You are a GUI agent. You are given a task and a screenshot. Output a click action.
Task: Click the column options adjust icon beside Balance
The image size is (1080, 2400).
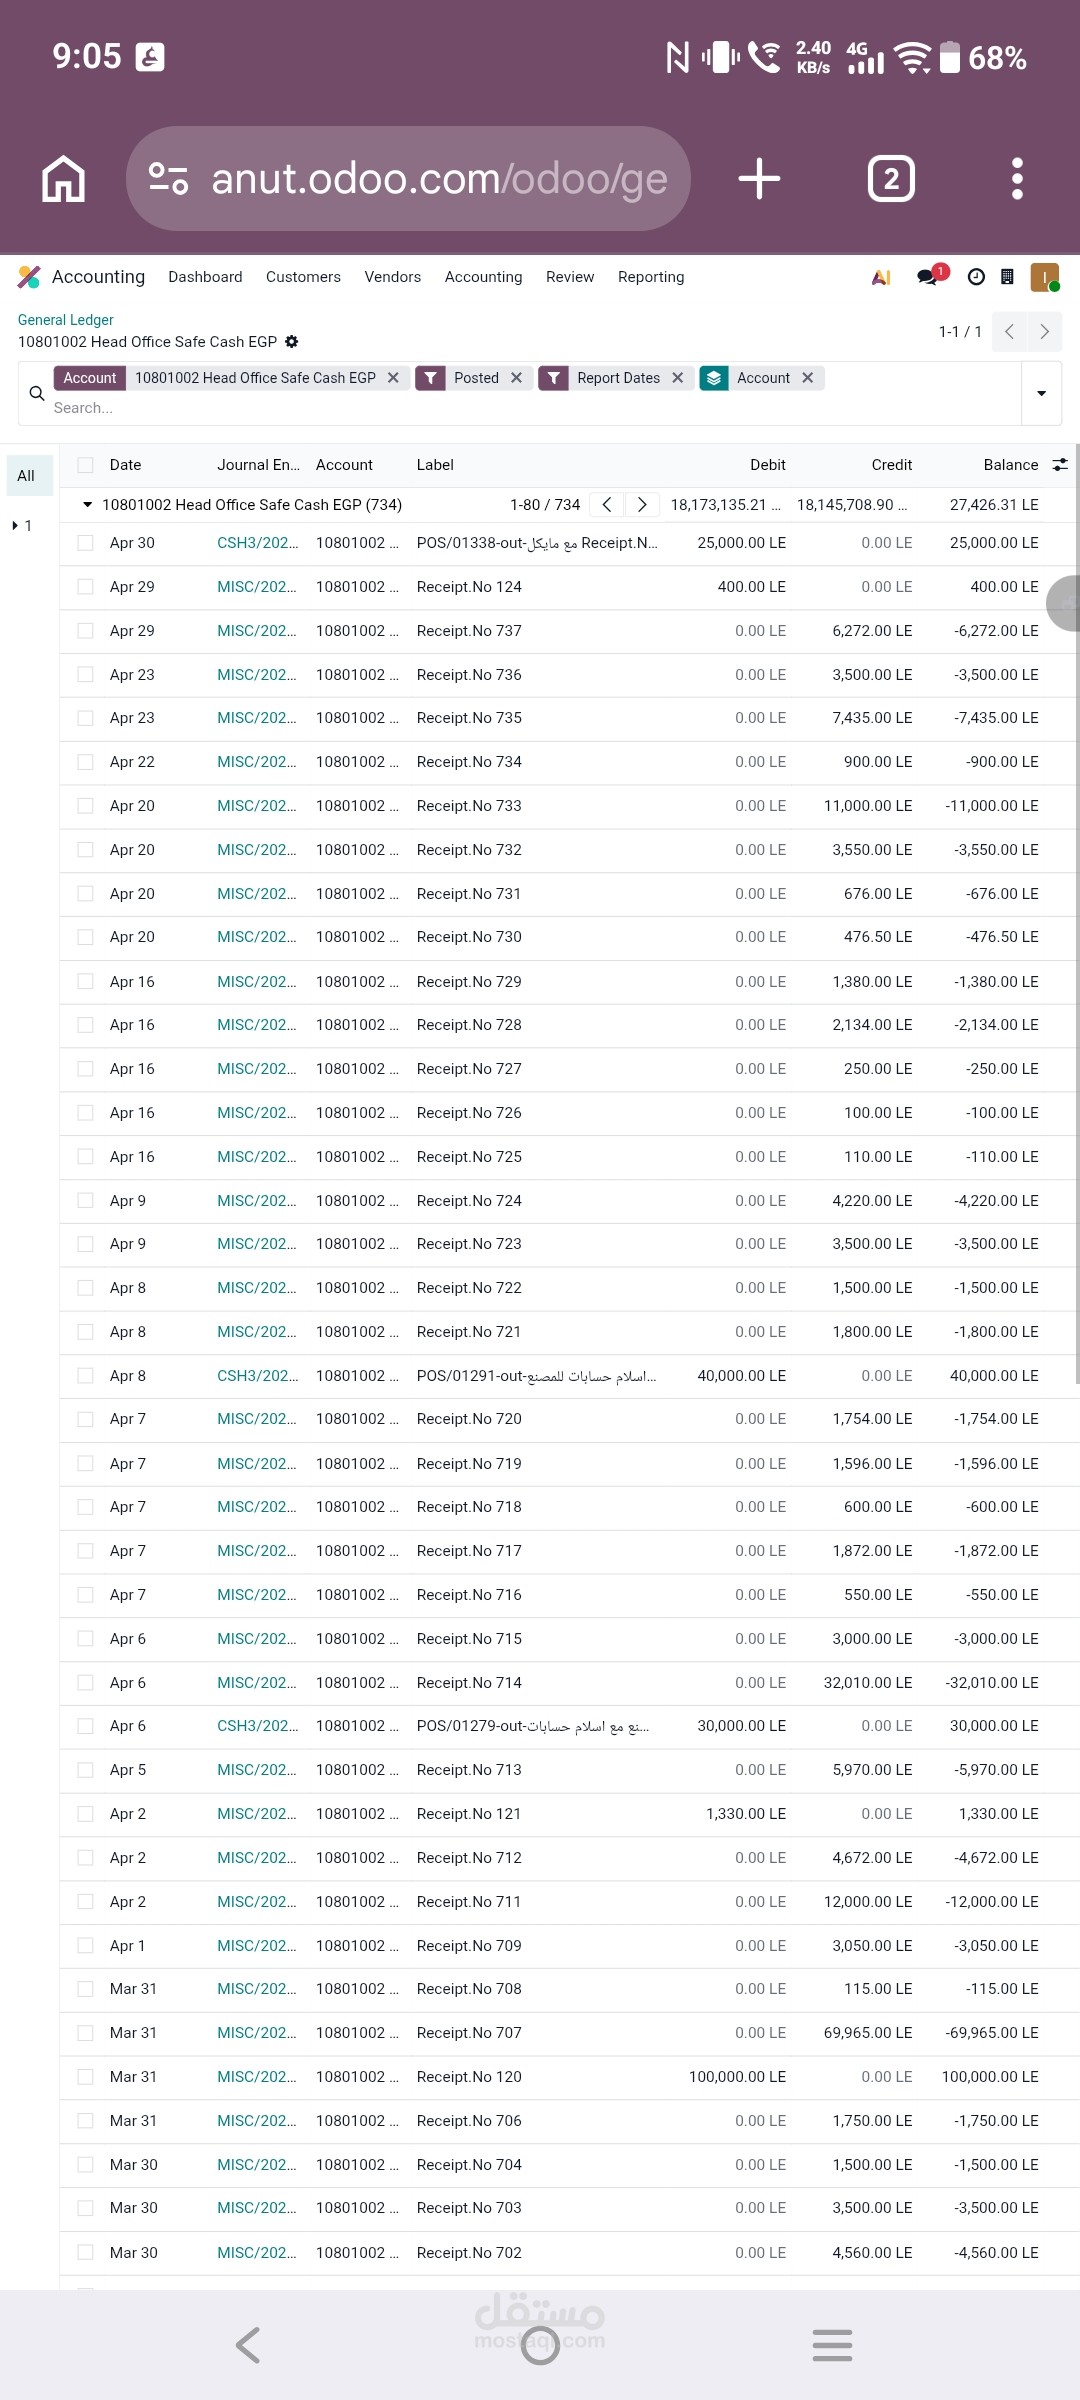(1060, 465)
